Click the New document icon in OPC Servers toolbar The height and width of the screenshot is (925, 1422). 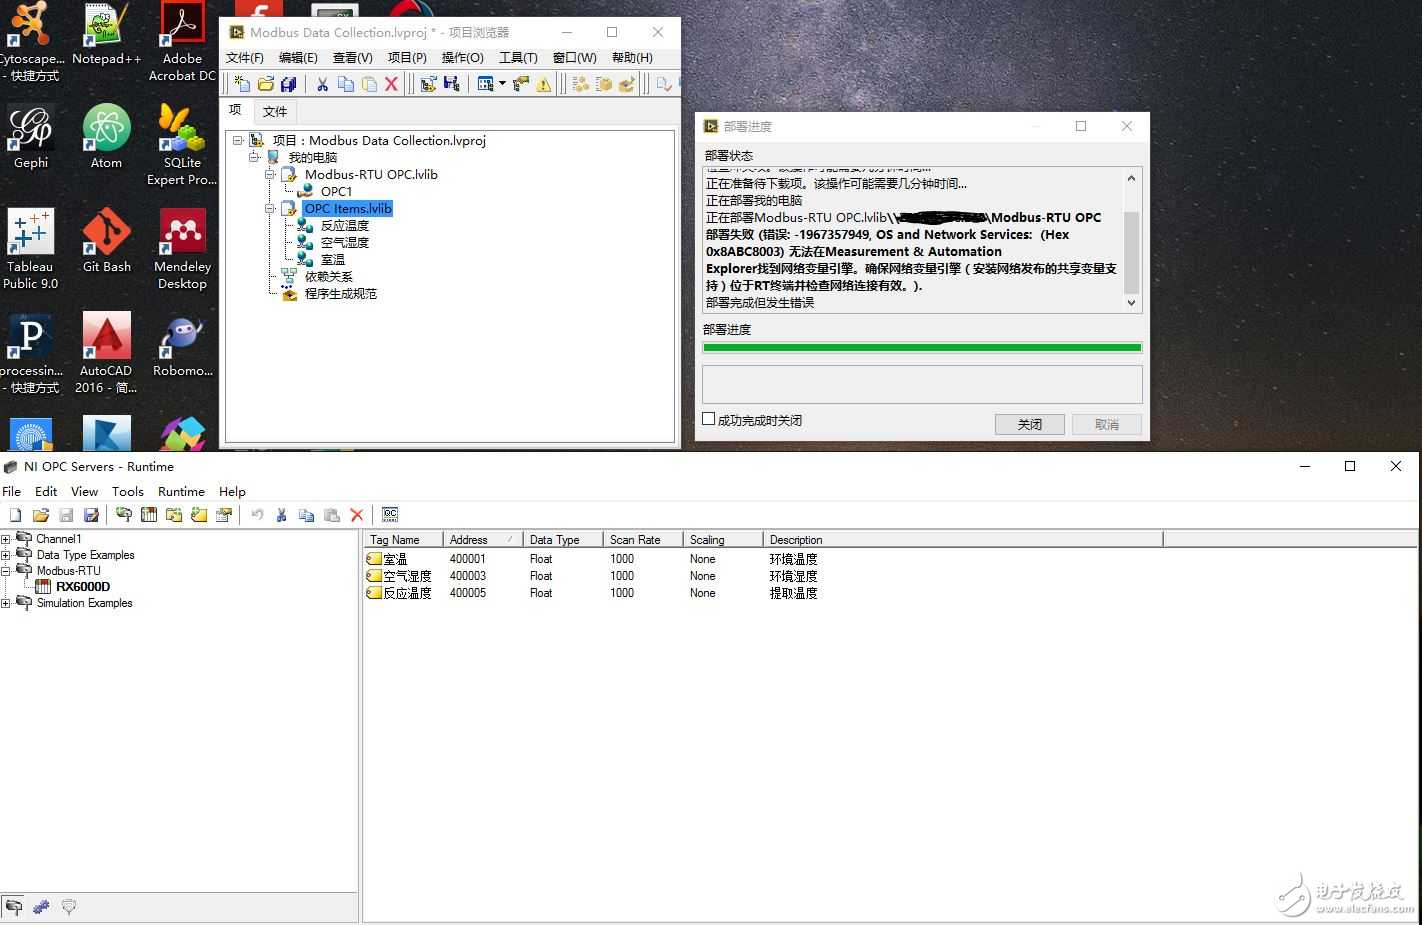(15, 515)
